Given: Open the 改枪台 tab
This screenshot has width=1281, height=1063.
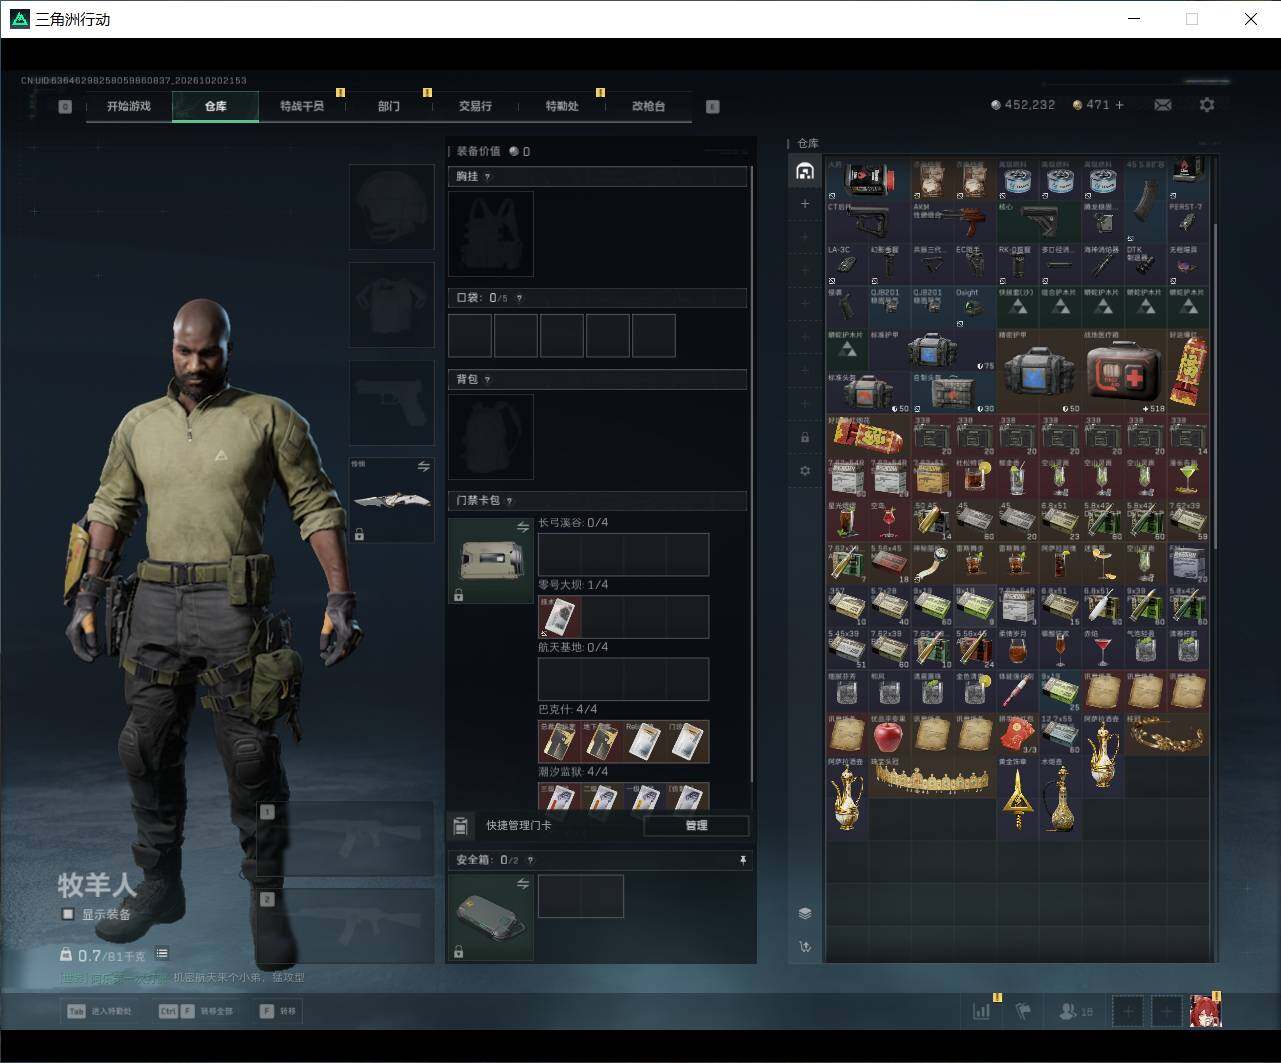Looking at the screenshot, I should coord(648,106).
